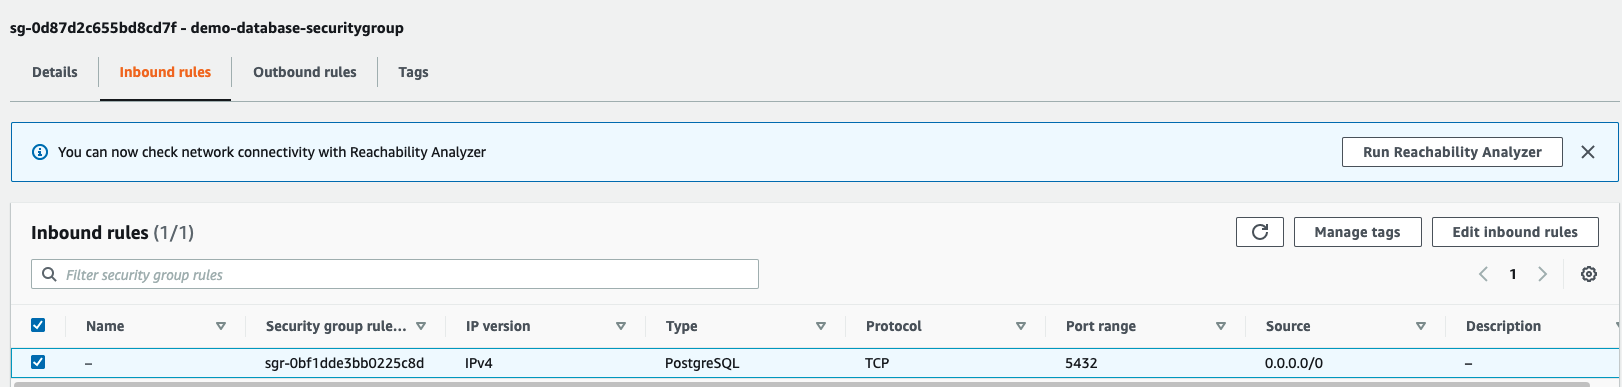This screenshot has width=1622, height=387.
Task: Click Edit inbound rules button
Action: [x=1515, y=232]
